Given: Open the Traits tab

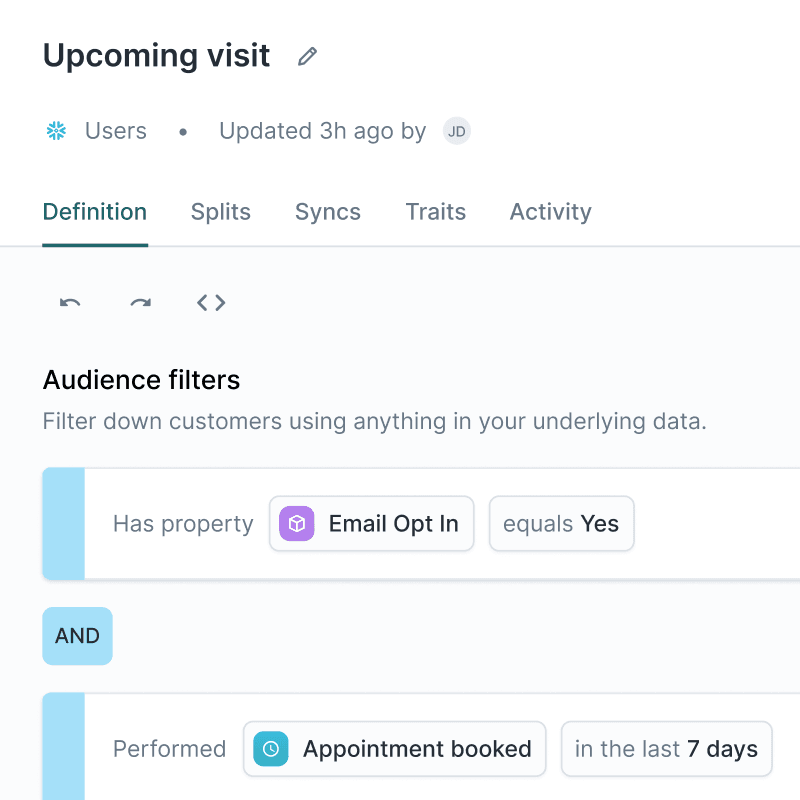Looking at the screenshot, I should click(x=435, y=211).
